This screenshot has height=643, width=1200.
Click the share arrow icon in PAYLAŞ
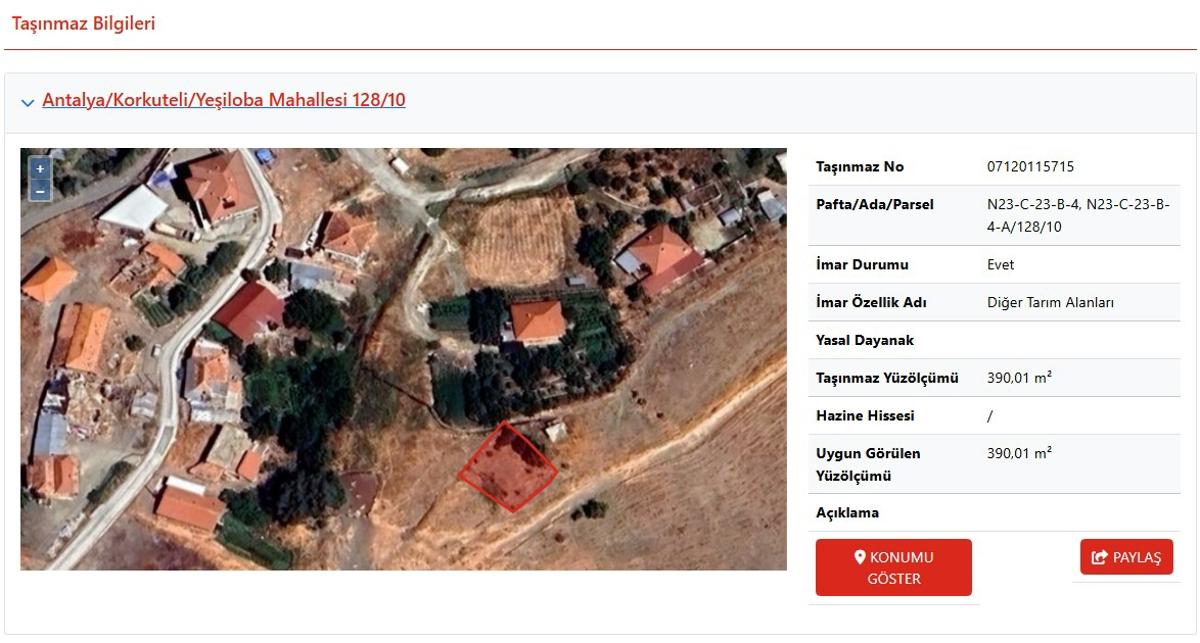(x=1100, y=558)
